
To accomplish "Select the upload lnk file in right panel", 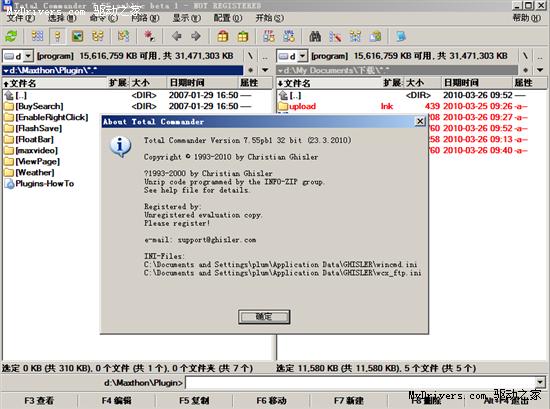I will 403,106.
